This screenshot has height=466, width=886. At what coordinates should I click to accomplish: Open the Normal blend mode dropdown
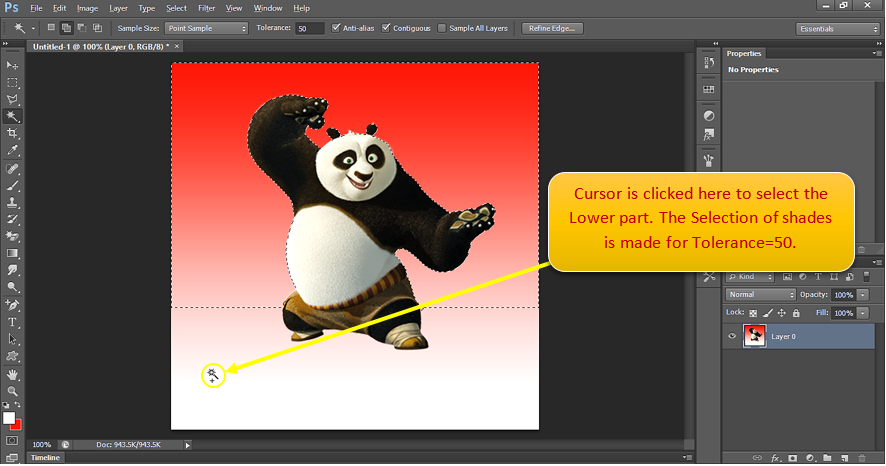(x=761, y=295)
